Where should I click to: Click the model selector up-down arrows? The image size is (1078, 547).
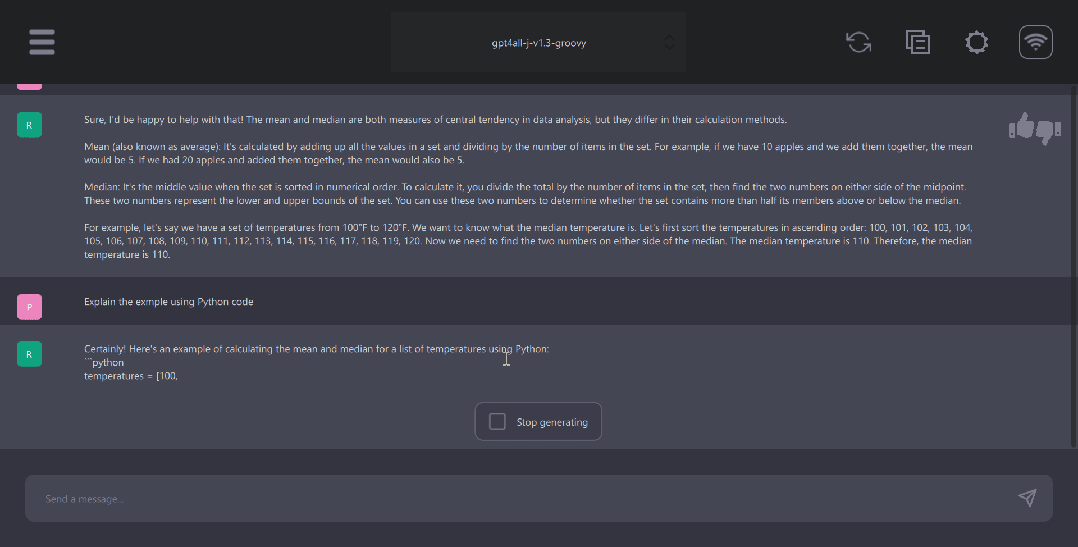coord(669,43)
